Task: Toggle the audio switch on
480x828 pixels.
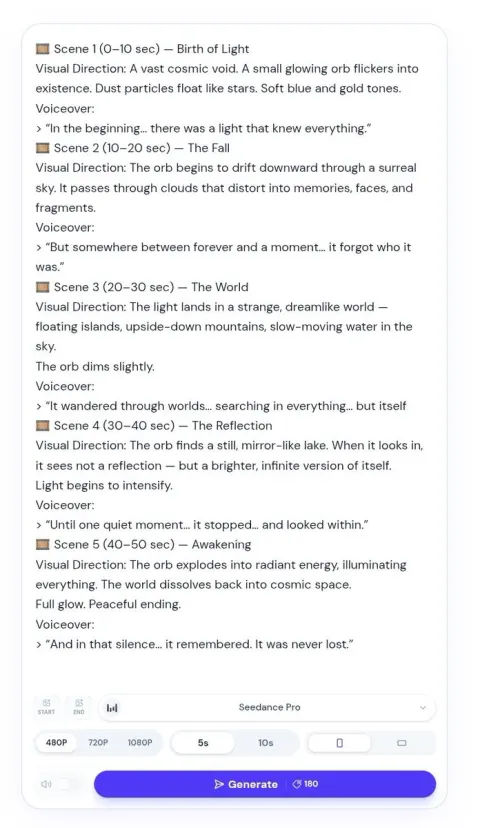Action: (x=64, y=784)
